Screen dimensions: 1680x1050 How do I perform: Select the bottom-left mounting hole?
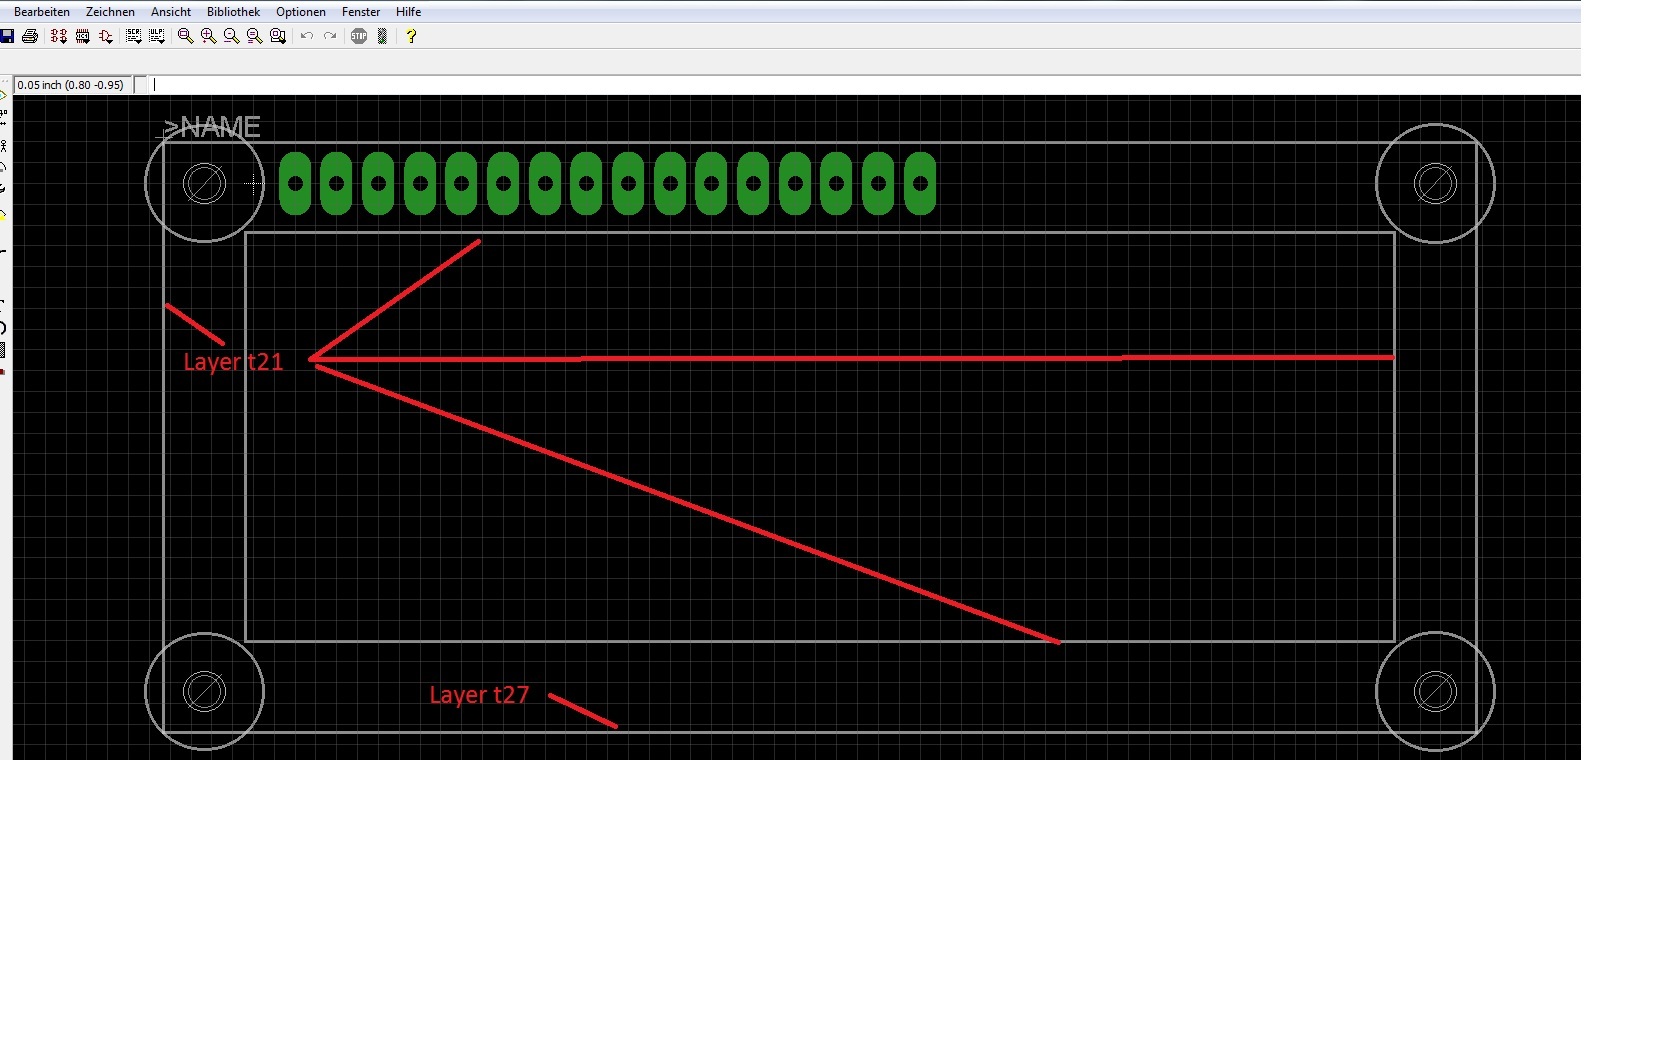[205, 691]
